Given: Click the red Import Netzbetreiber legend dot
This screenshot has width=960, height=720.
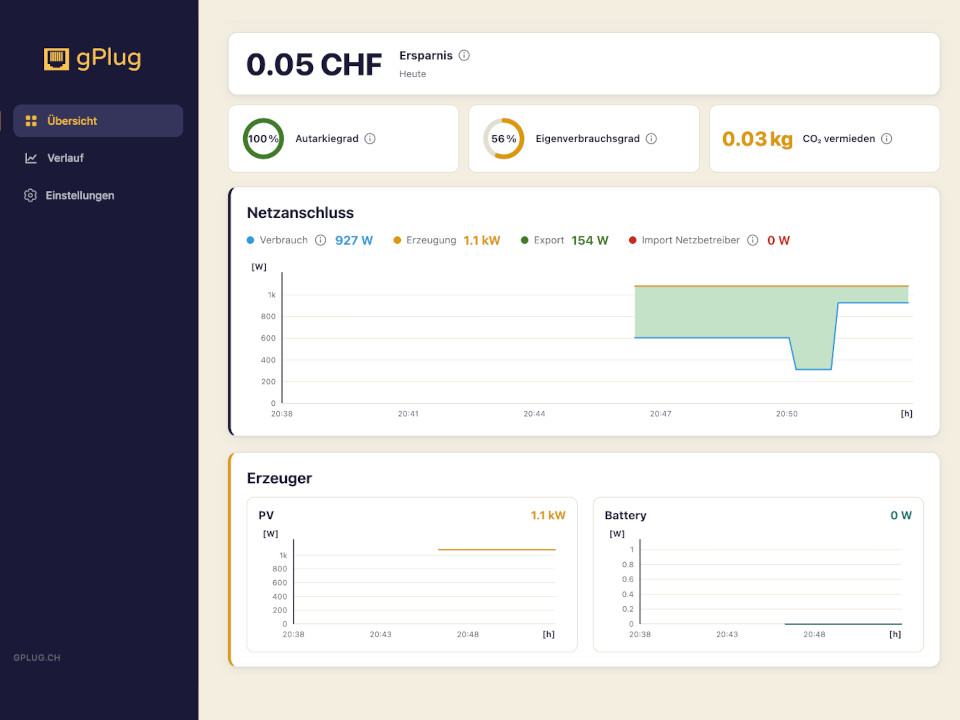Looking at the screenshot, I should coord(632,240).
